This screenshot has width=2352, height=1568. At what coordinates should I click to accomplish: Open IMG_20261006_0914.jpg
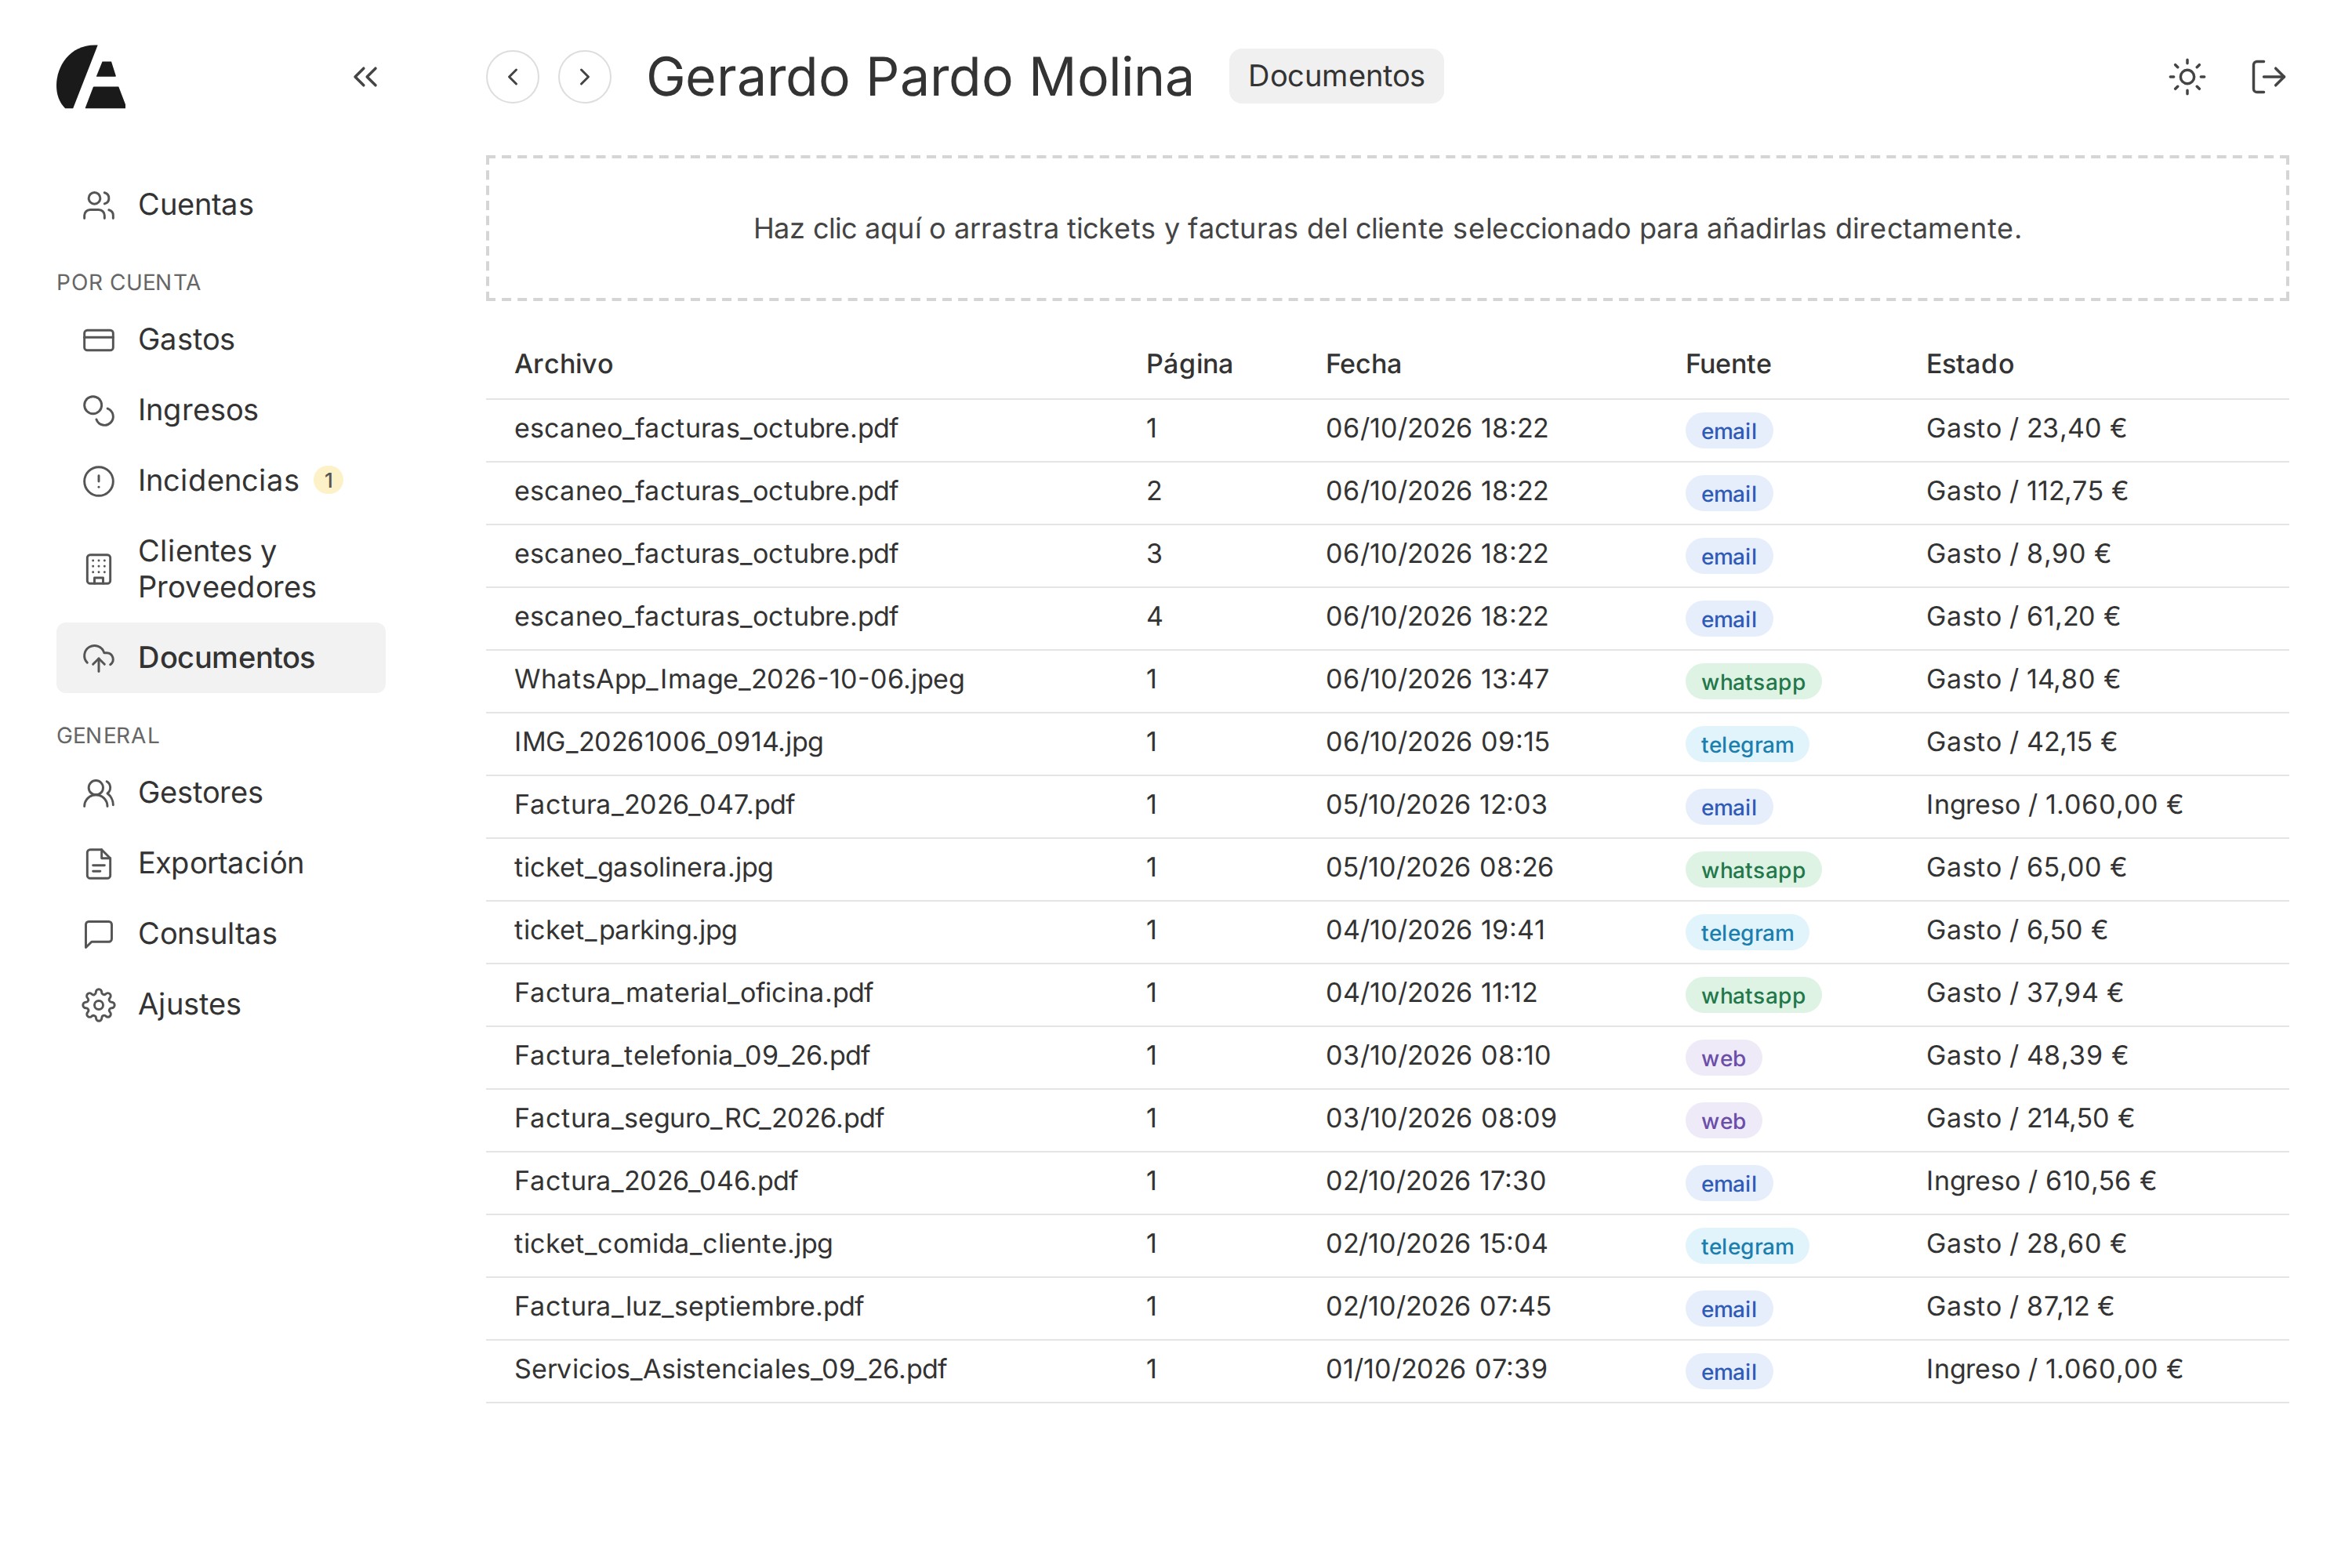(x=1387, y=744)
